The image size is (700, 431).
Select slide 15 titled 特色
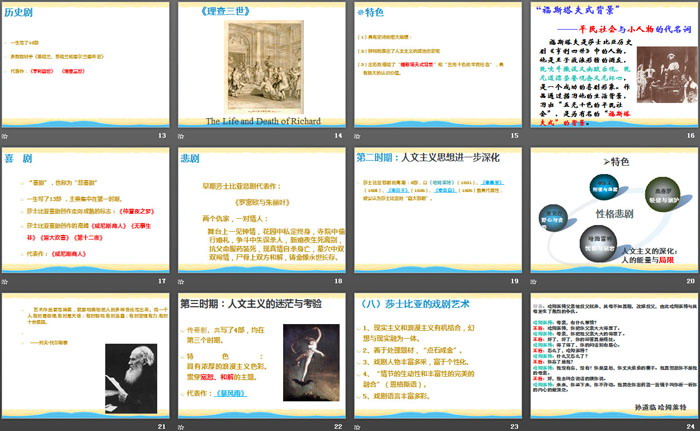coord(438,65)
